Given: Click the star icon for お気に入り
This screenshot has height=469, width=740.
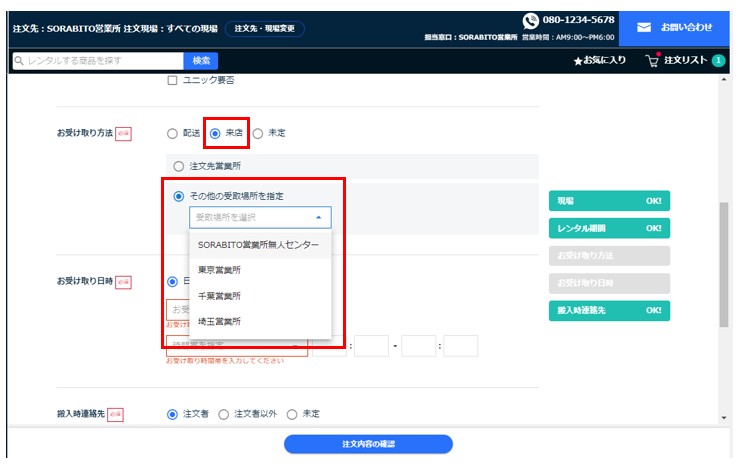Looking at the screenshot, I should tap(578, 61).
